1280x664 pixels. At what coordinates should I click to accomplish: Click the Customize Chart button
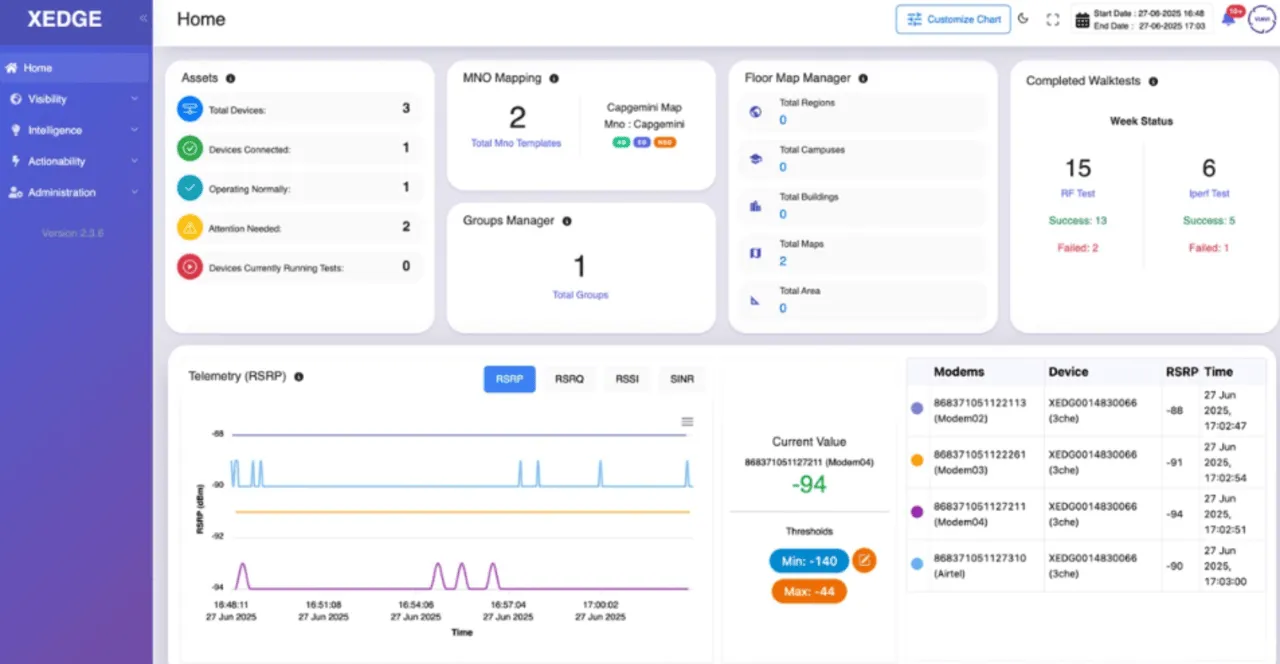(953, 19)
